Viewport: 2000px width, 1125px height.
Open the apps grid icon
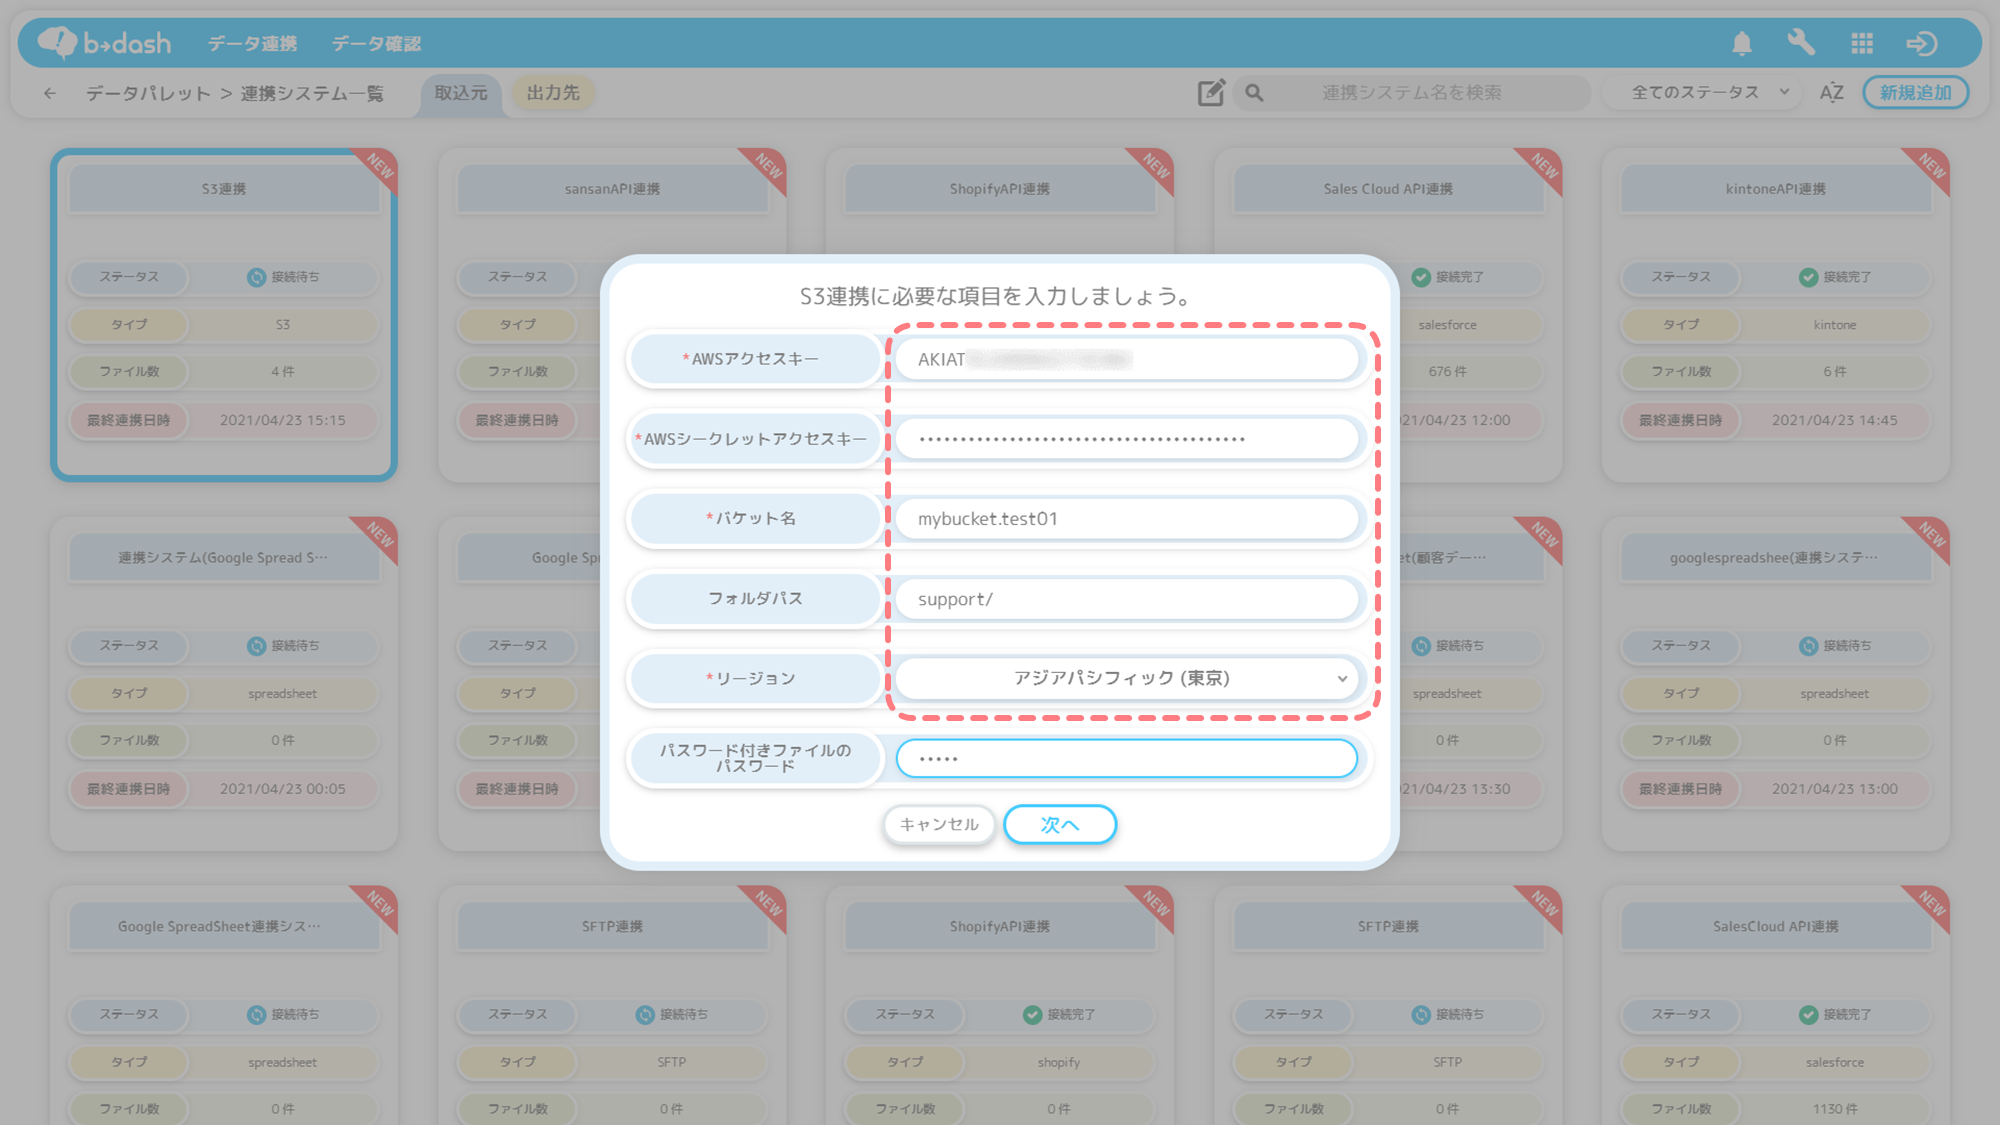point(1862,43)
